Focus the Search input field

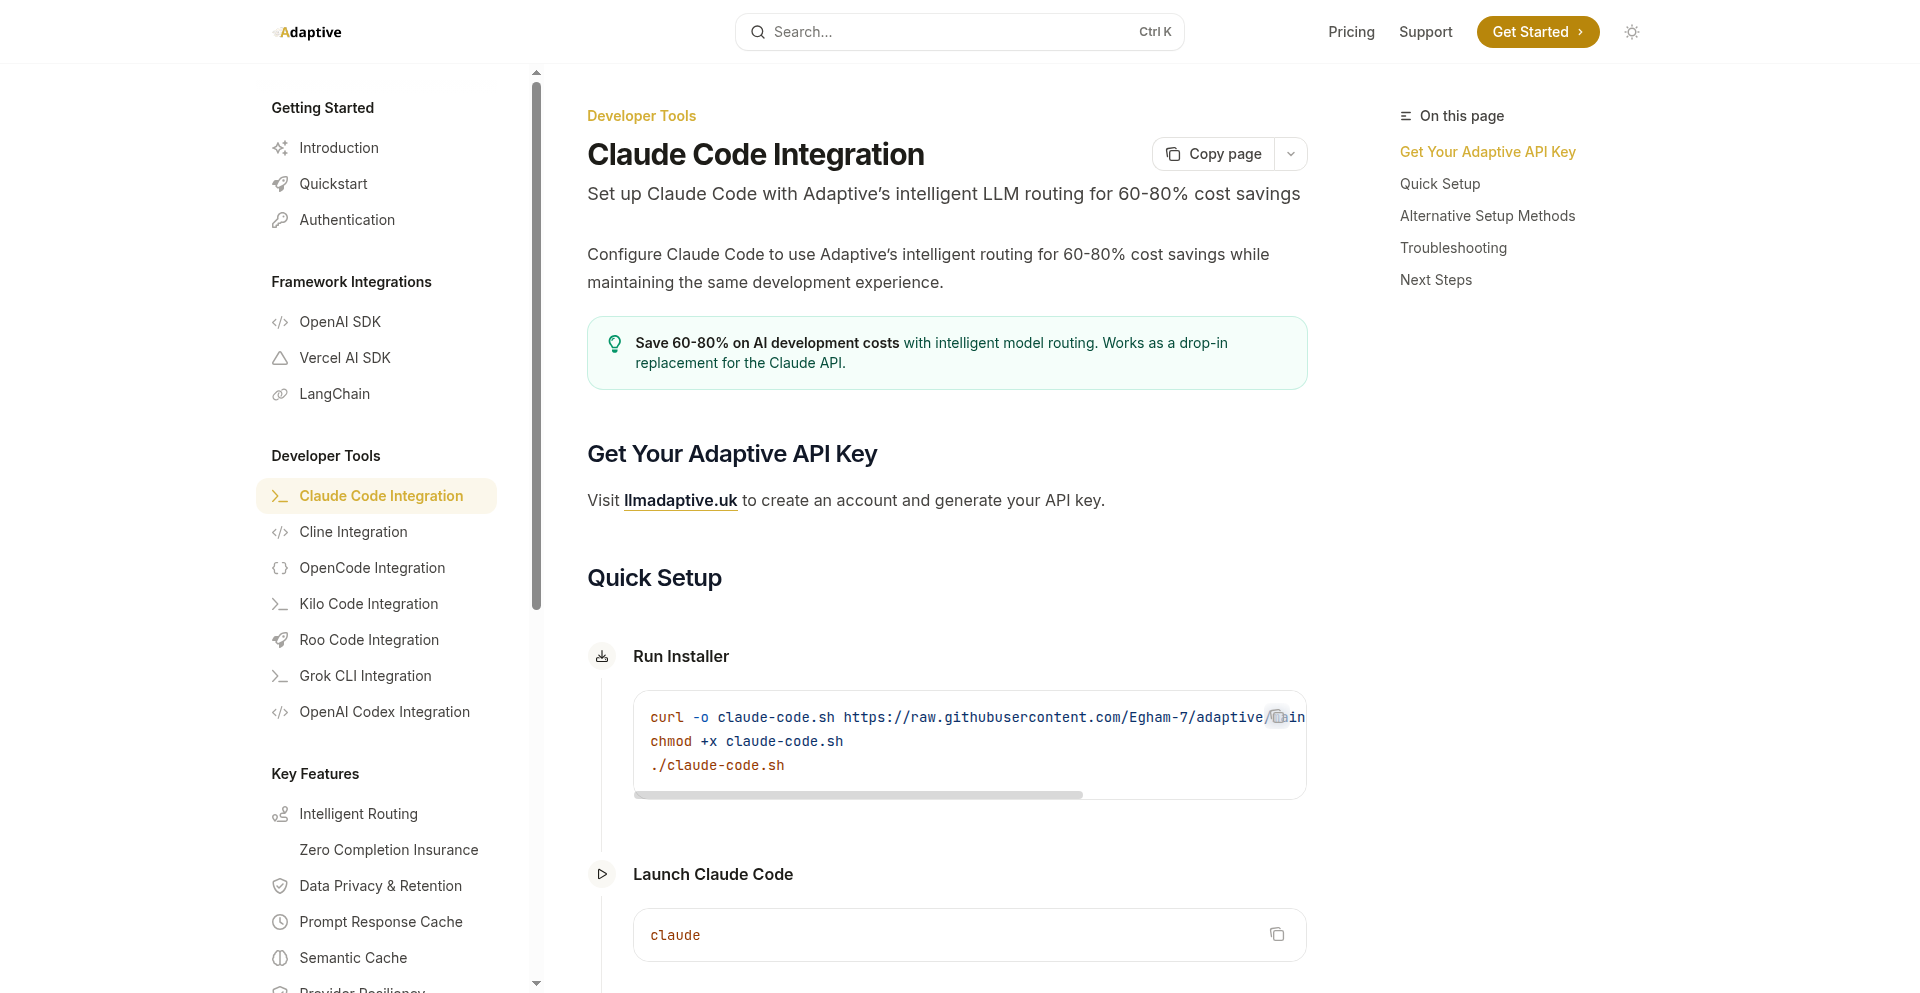tap(960, 32)
